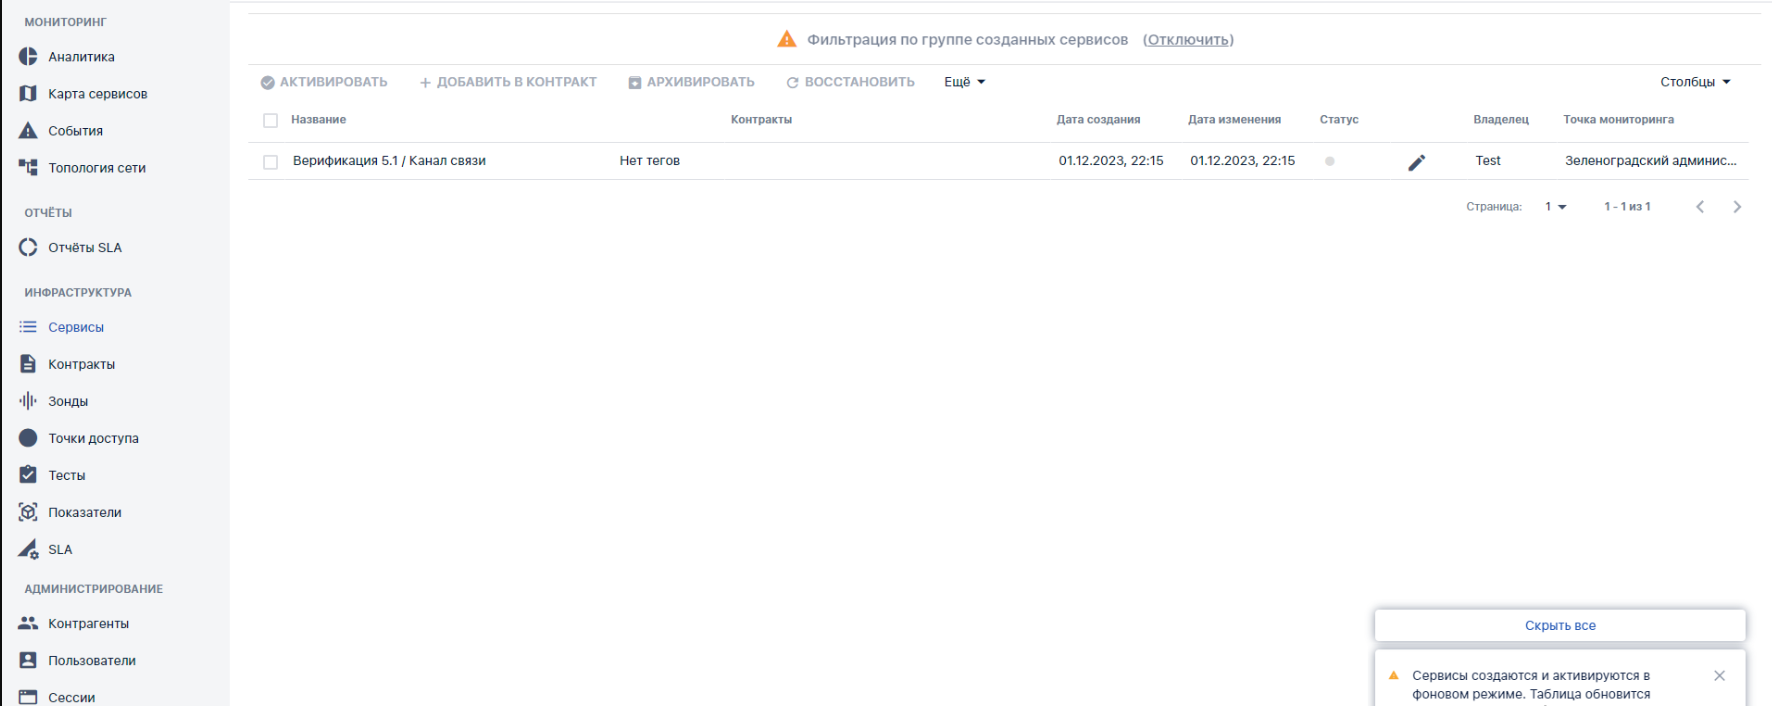Open the Analytics (Аналитика) sidebar icon
Viewport: 1772px width, 706px height.
tap(28, 57)
